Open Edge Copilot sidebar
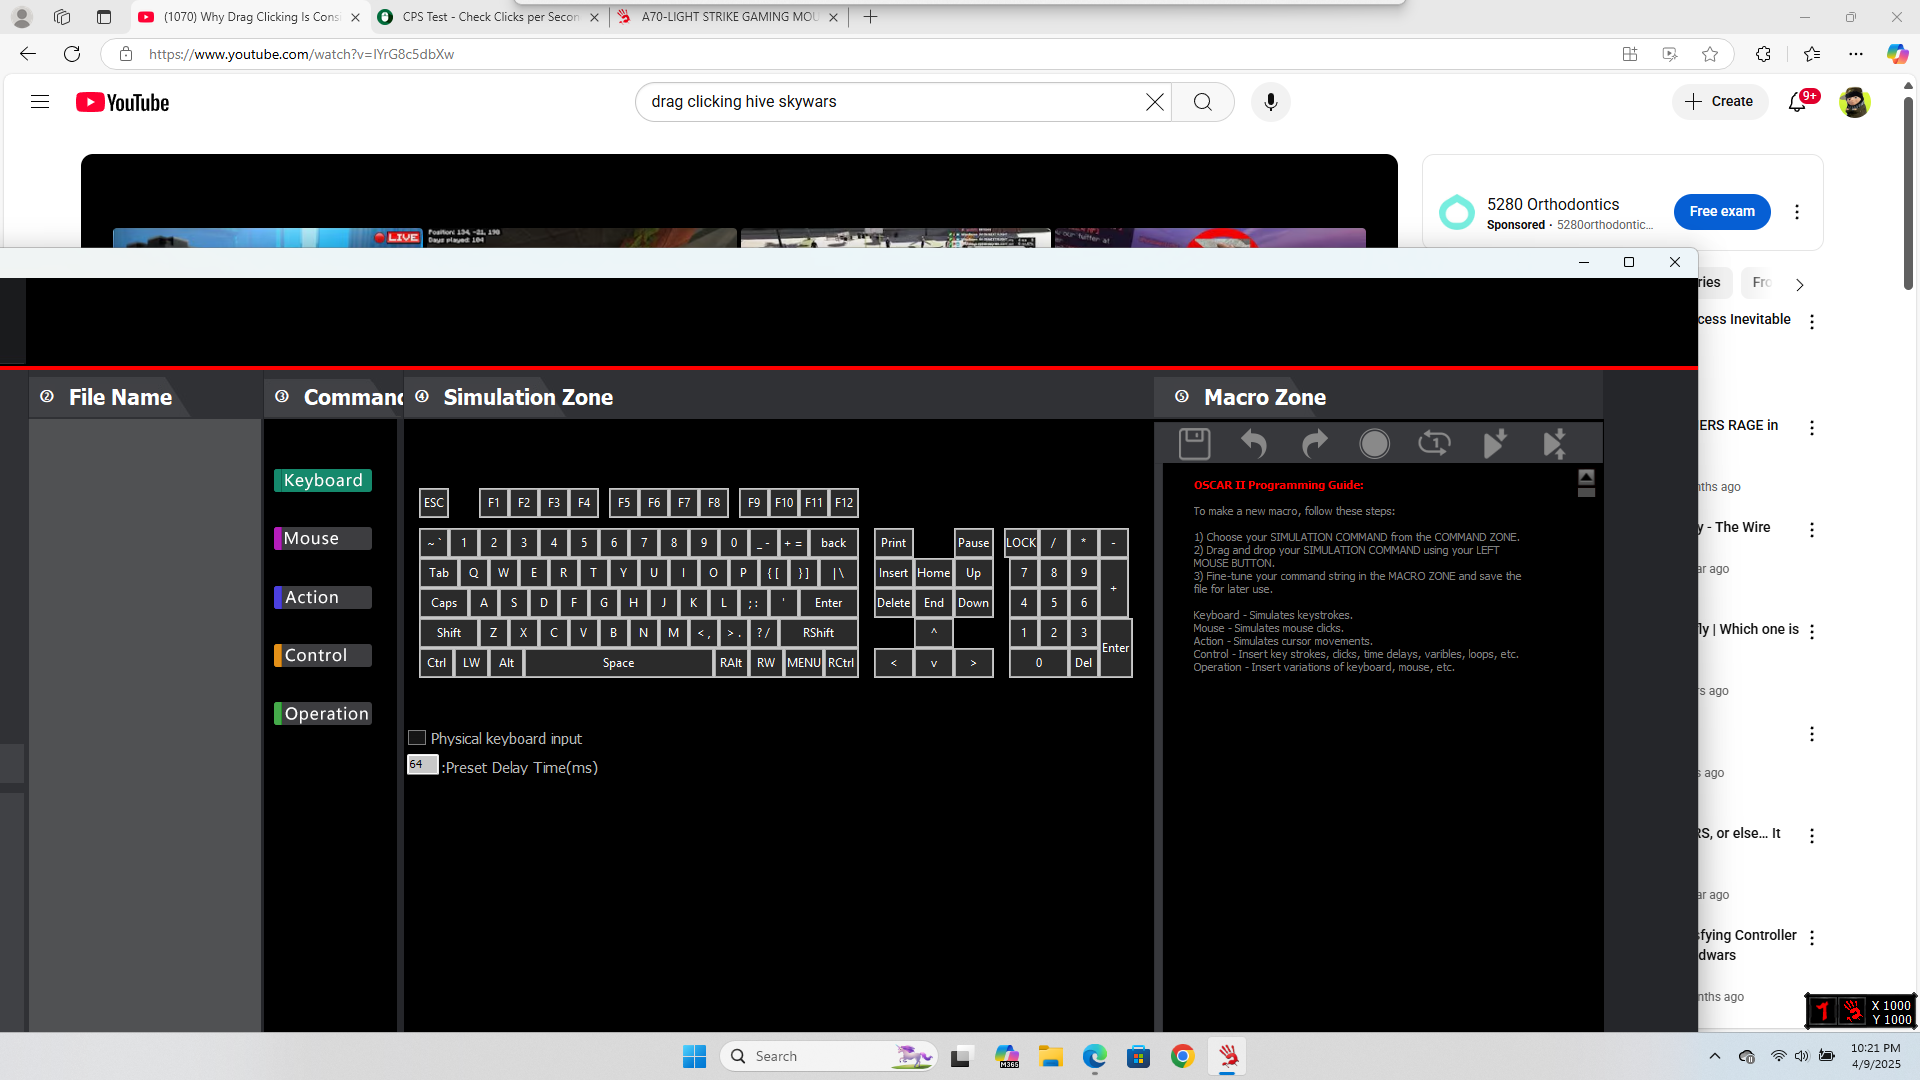 [x=1897, y=54]
